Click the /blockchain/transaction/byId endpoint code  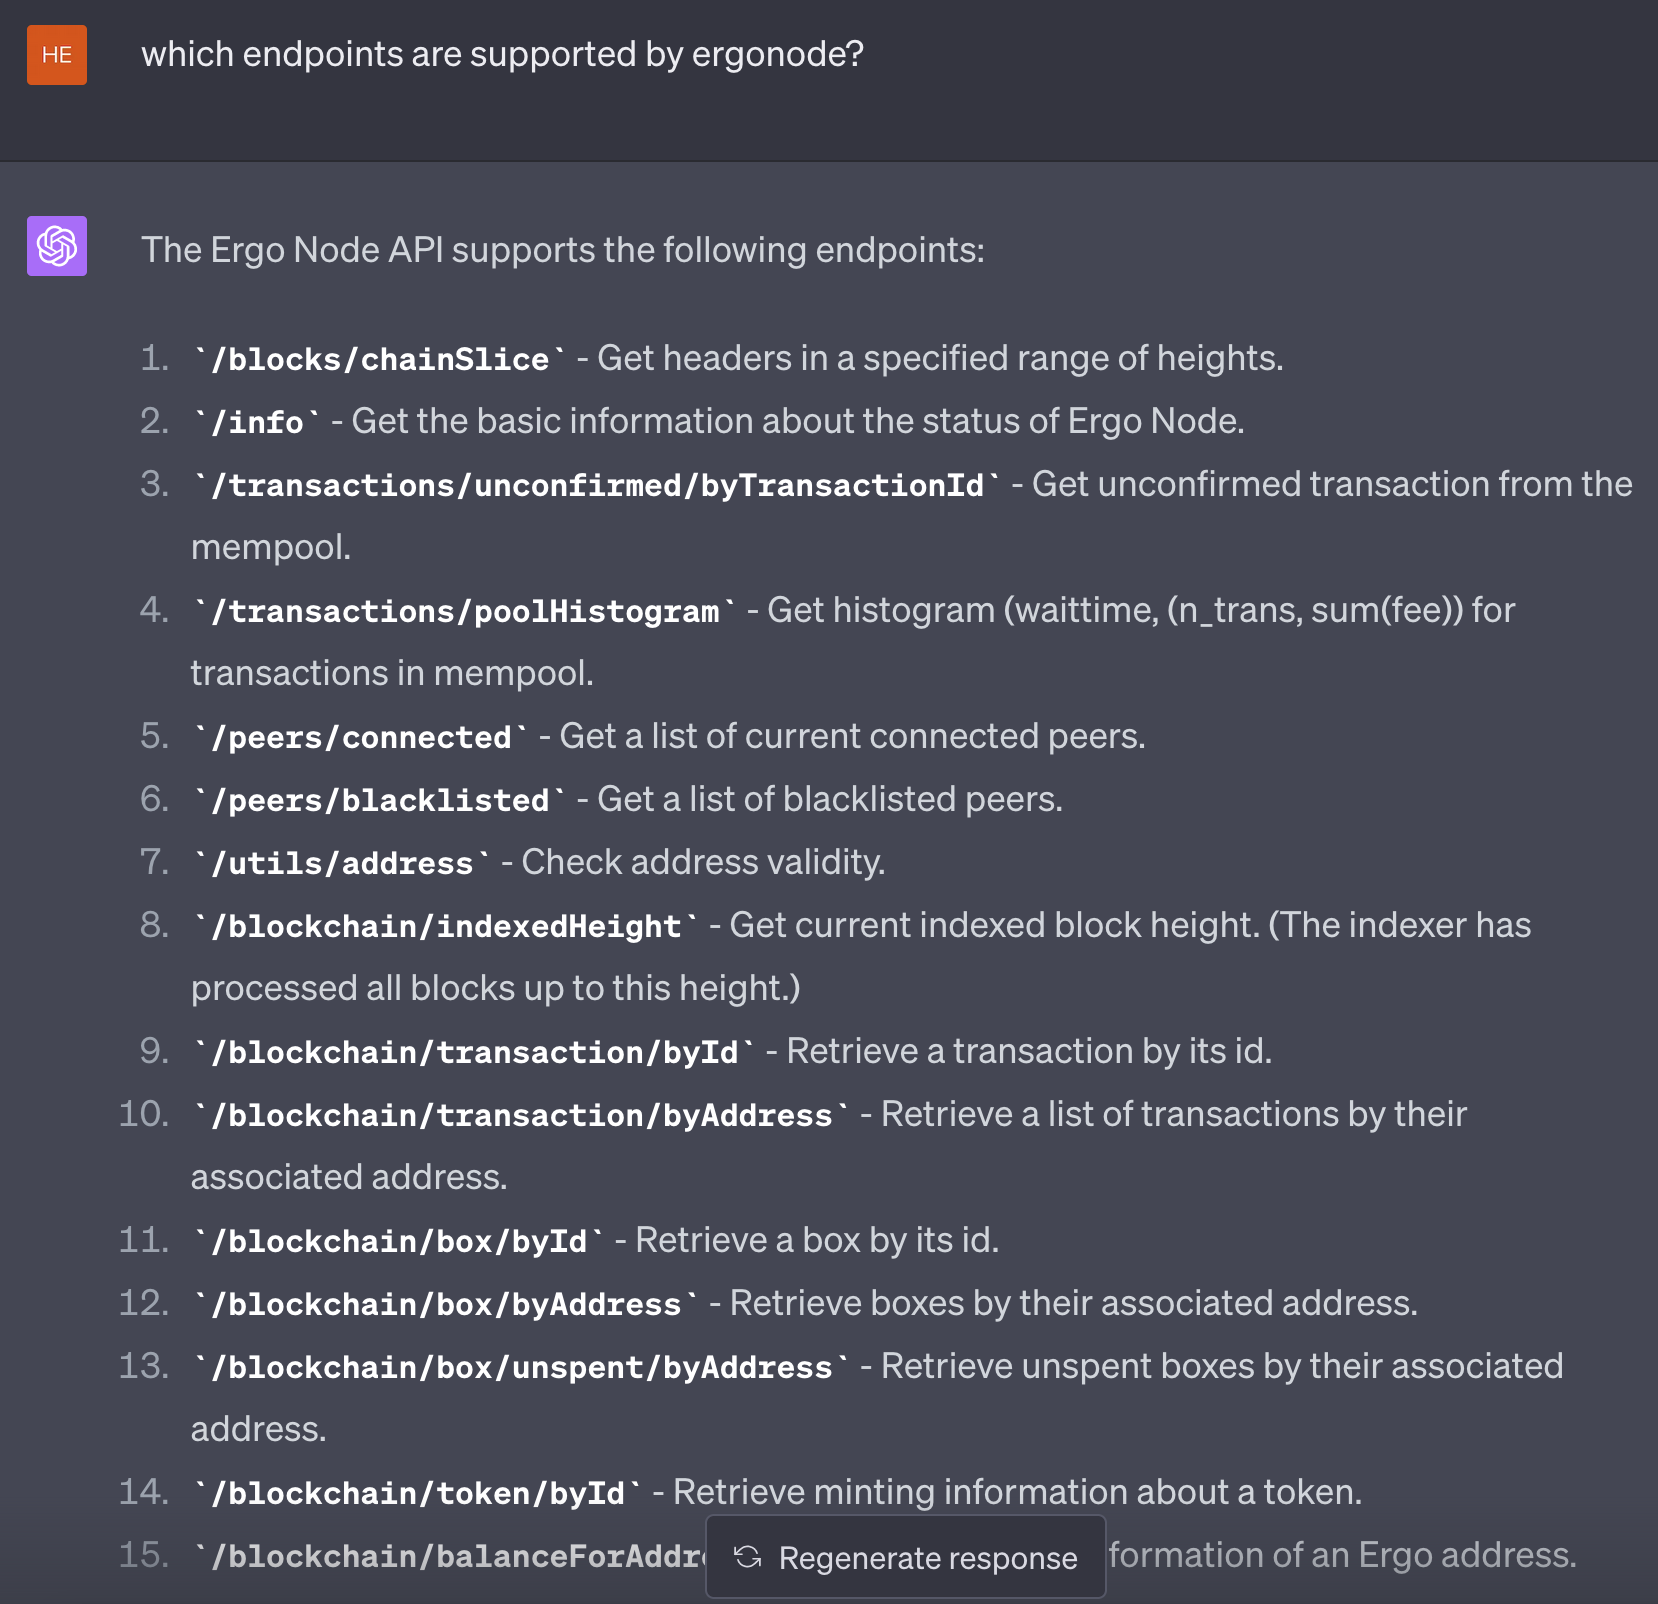(474, 1052)
